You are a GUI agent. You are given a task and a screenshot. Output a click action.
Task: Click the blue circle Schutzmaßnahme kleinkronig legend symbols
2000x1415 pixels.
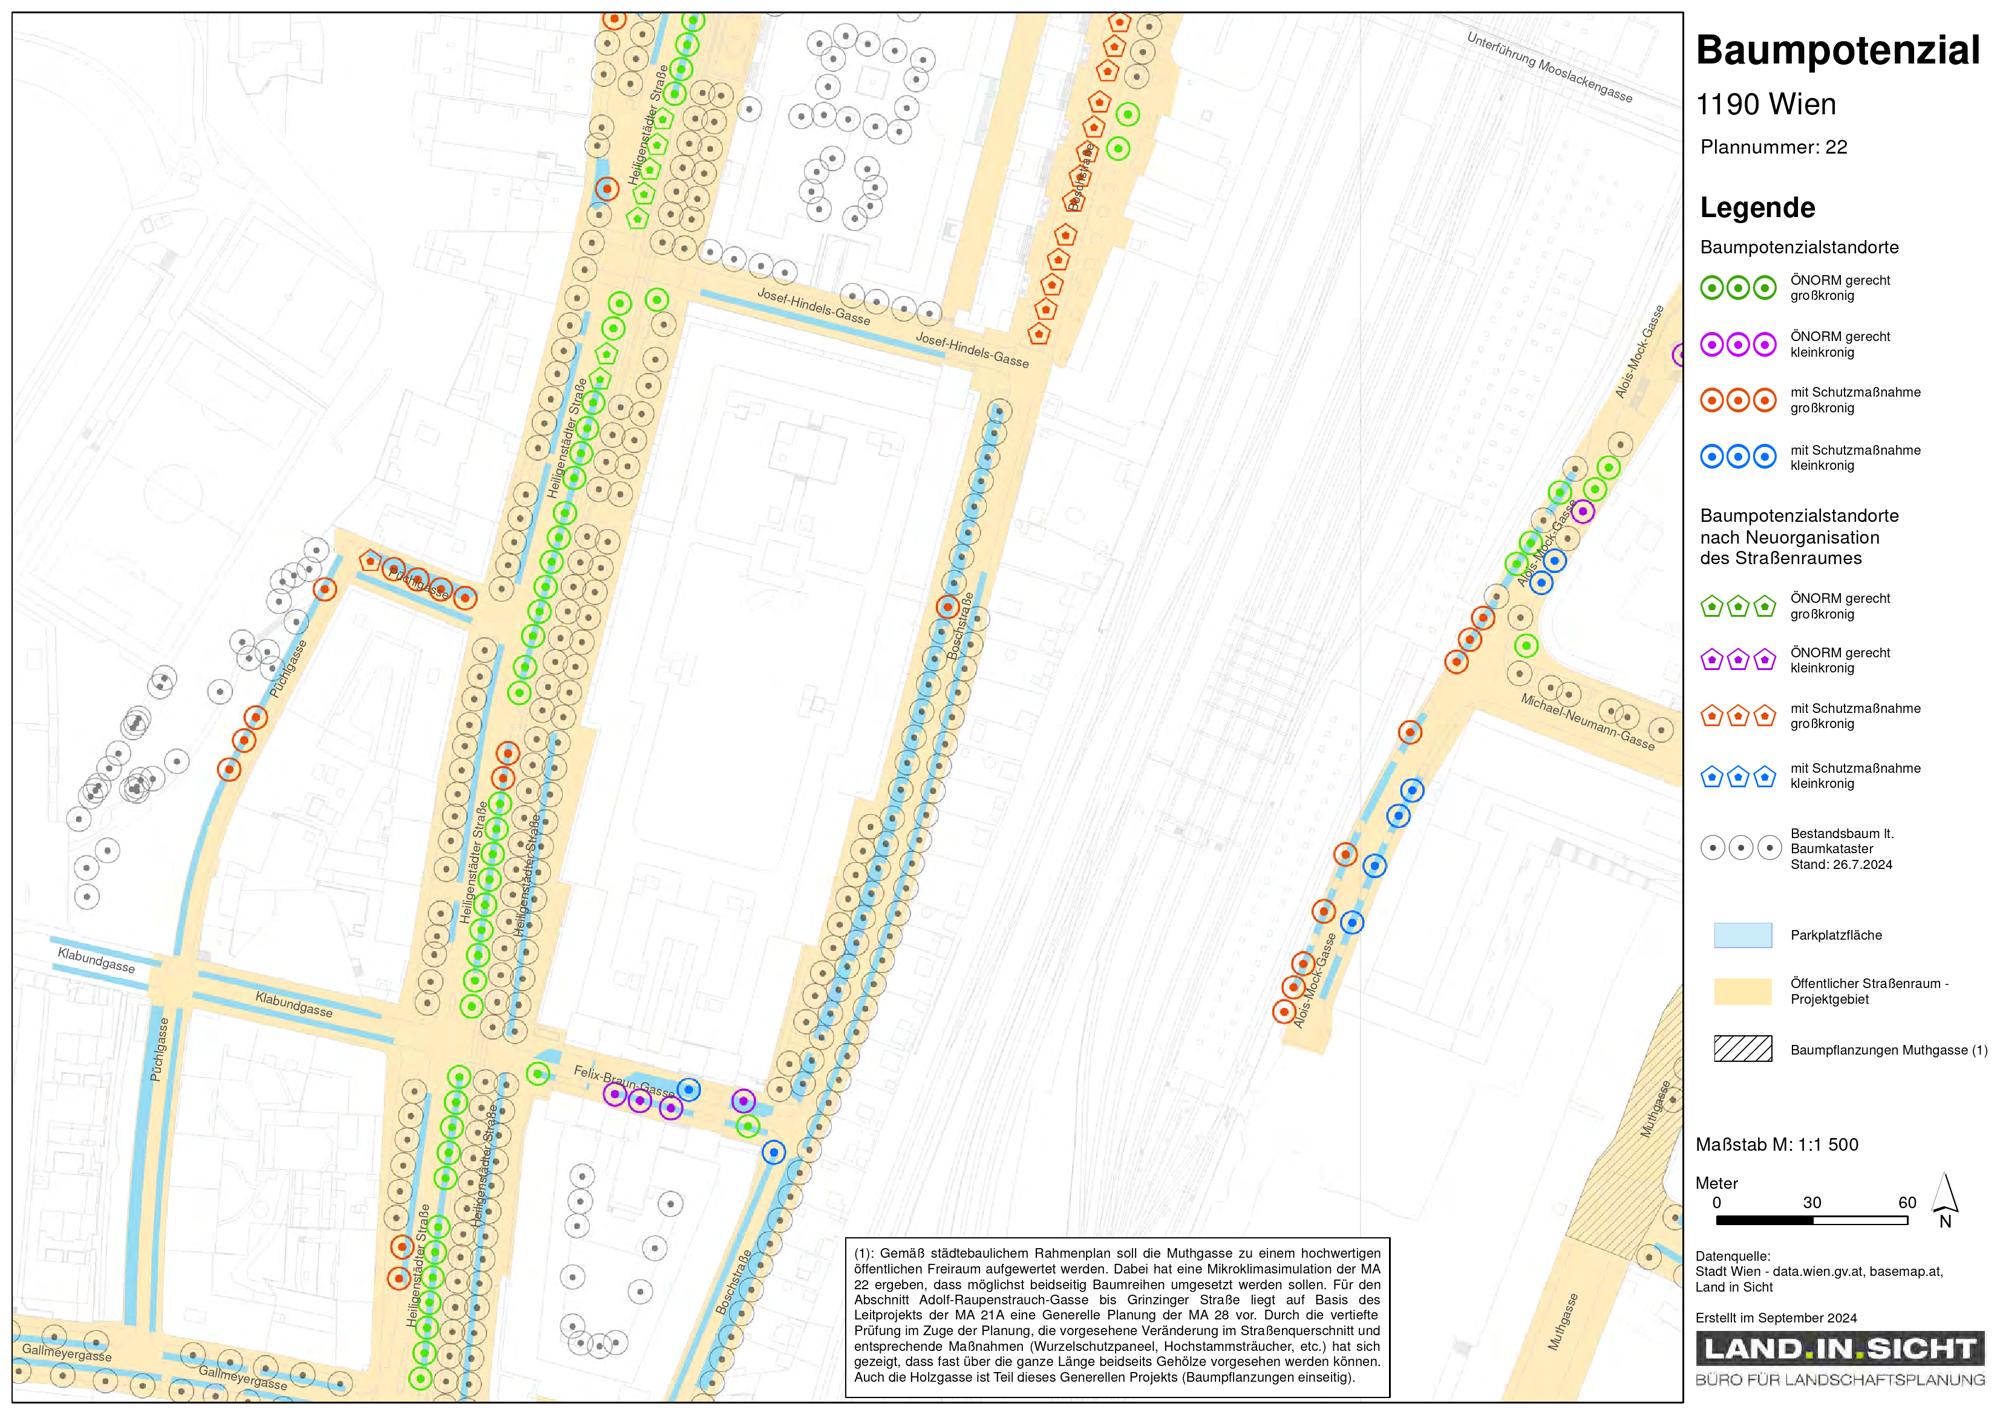1738,457
